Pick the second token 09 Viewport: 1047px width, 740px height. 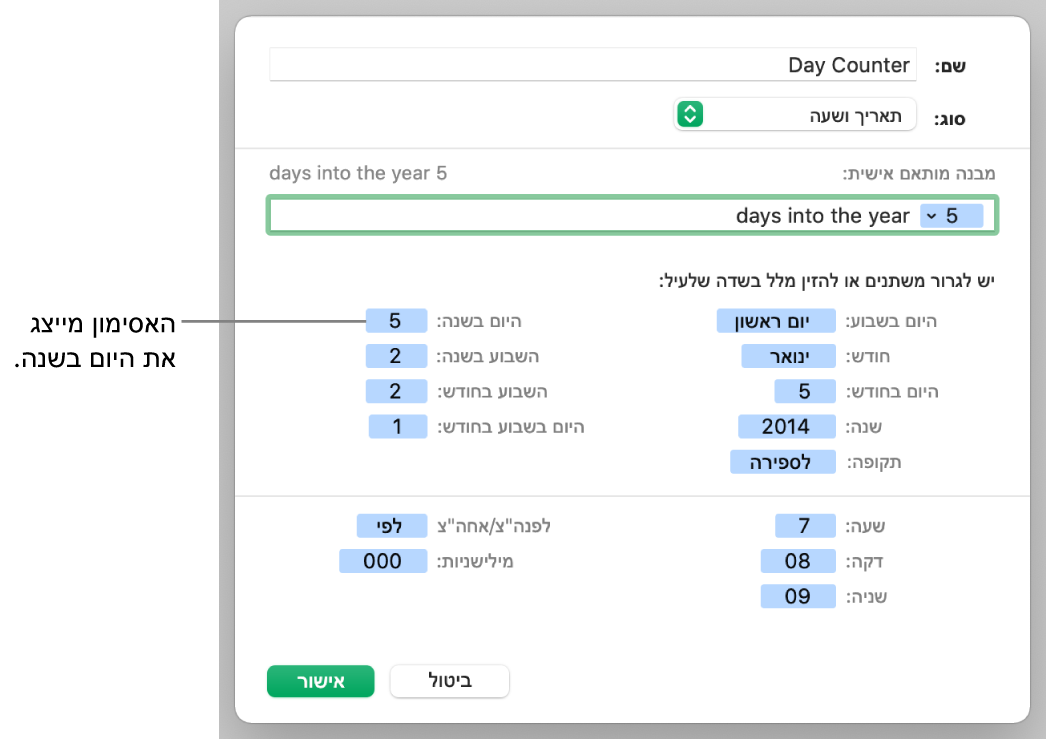798,596
